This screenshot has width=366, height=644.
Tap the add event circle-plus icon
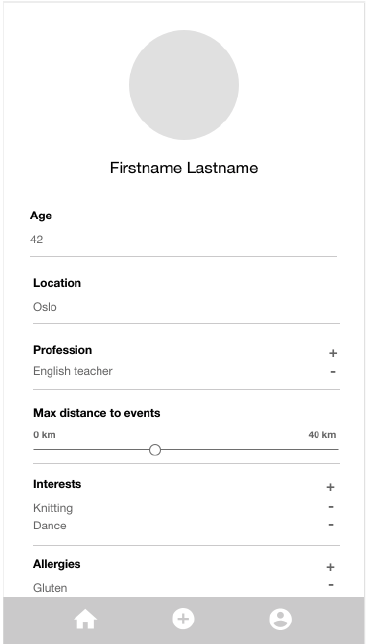tap(183, 619)
